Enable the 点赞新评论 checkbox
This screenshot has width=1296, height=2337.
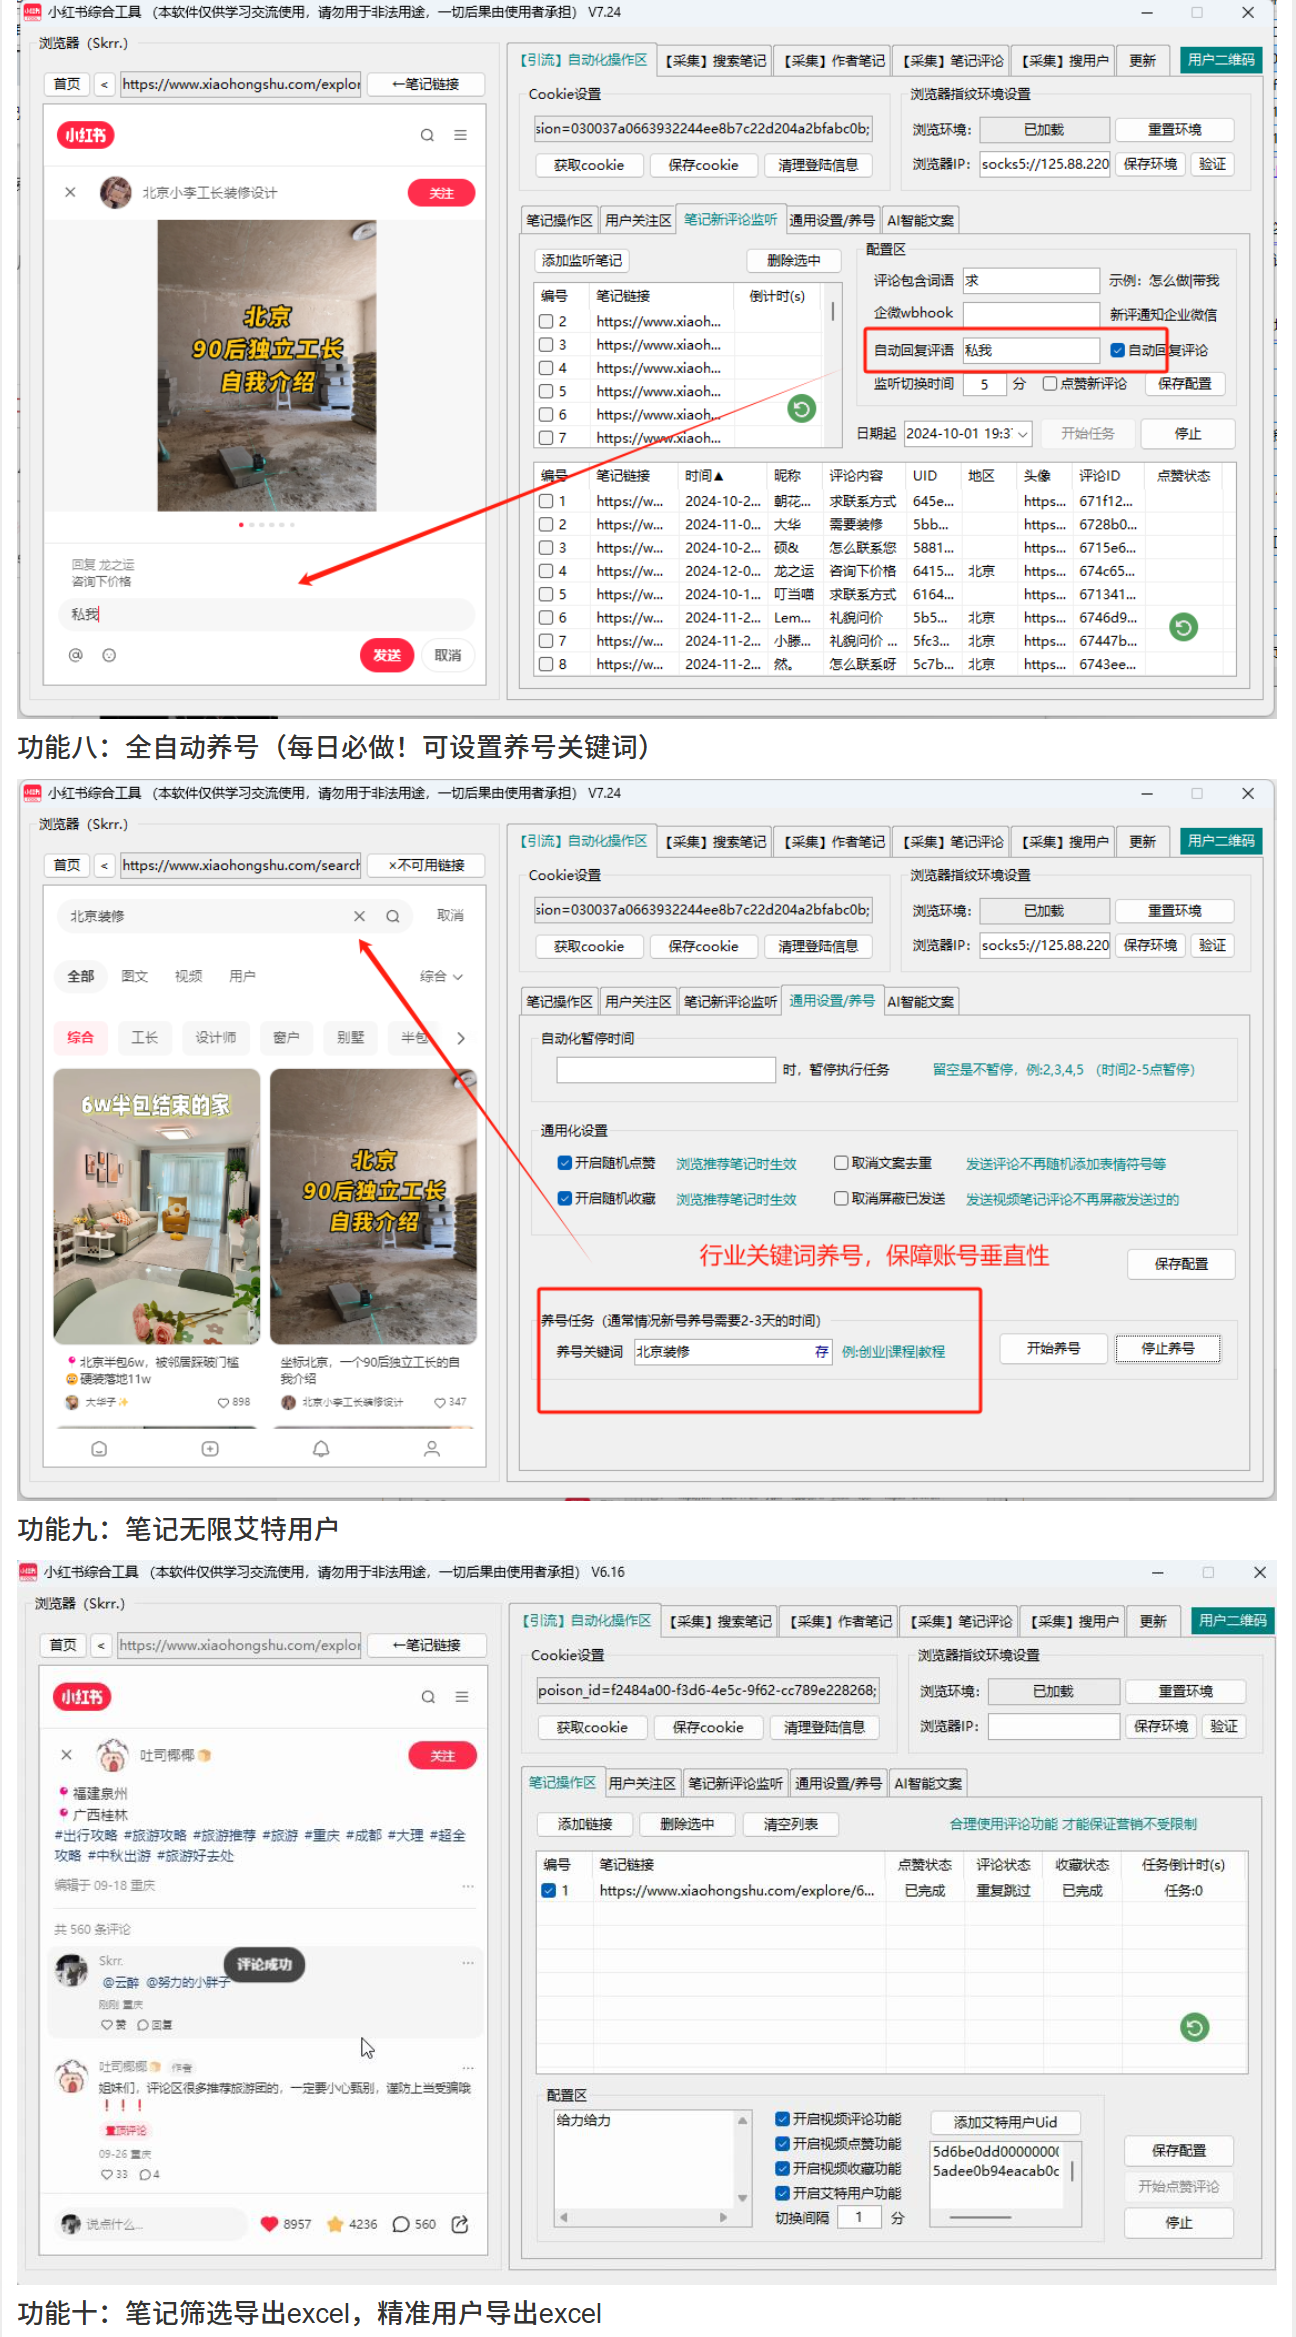1050,383
